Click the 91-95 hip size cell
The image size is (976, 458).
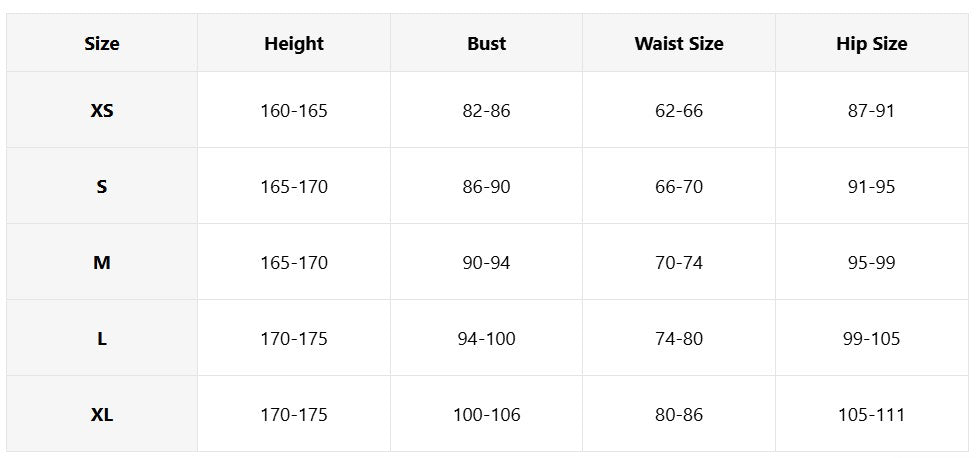click(871, 186)
